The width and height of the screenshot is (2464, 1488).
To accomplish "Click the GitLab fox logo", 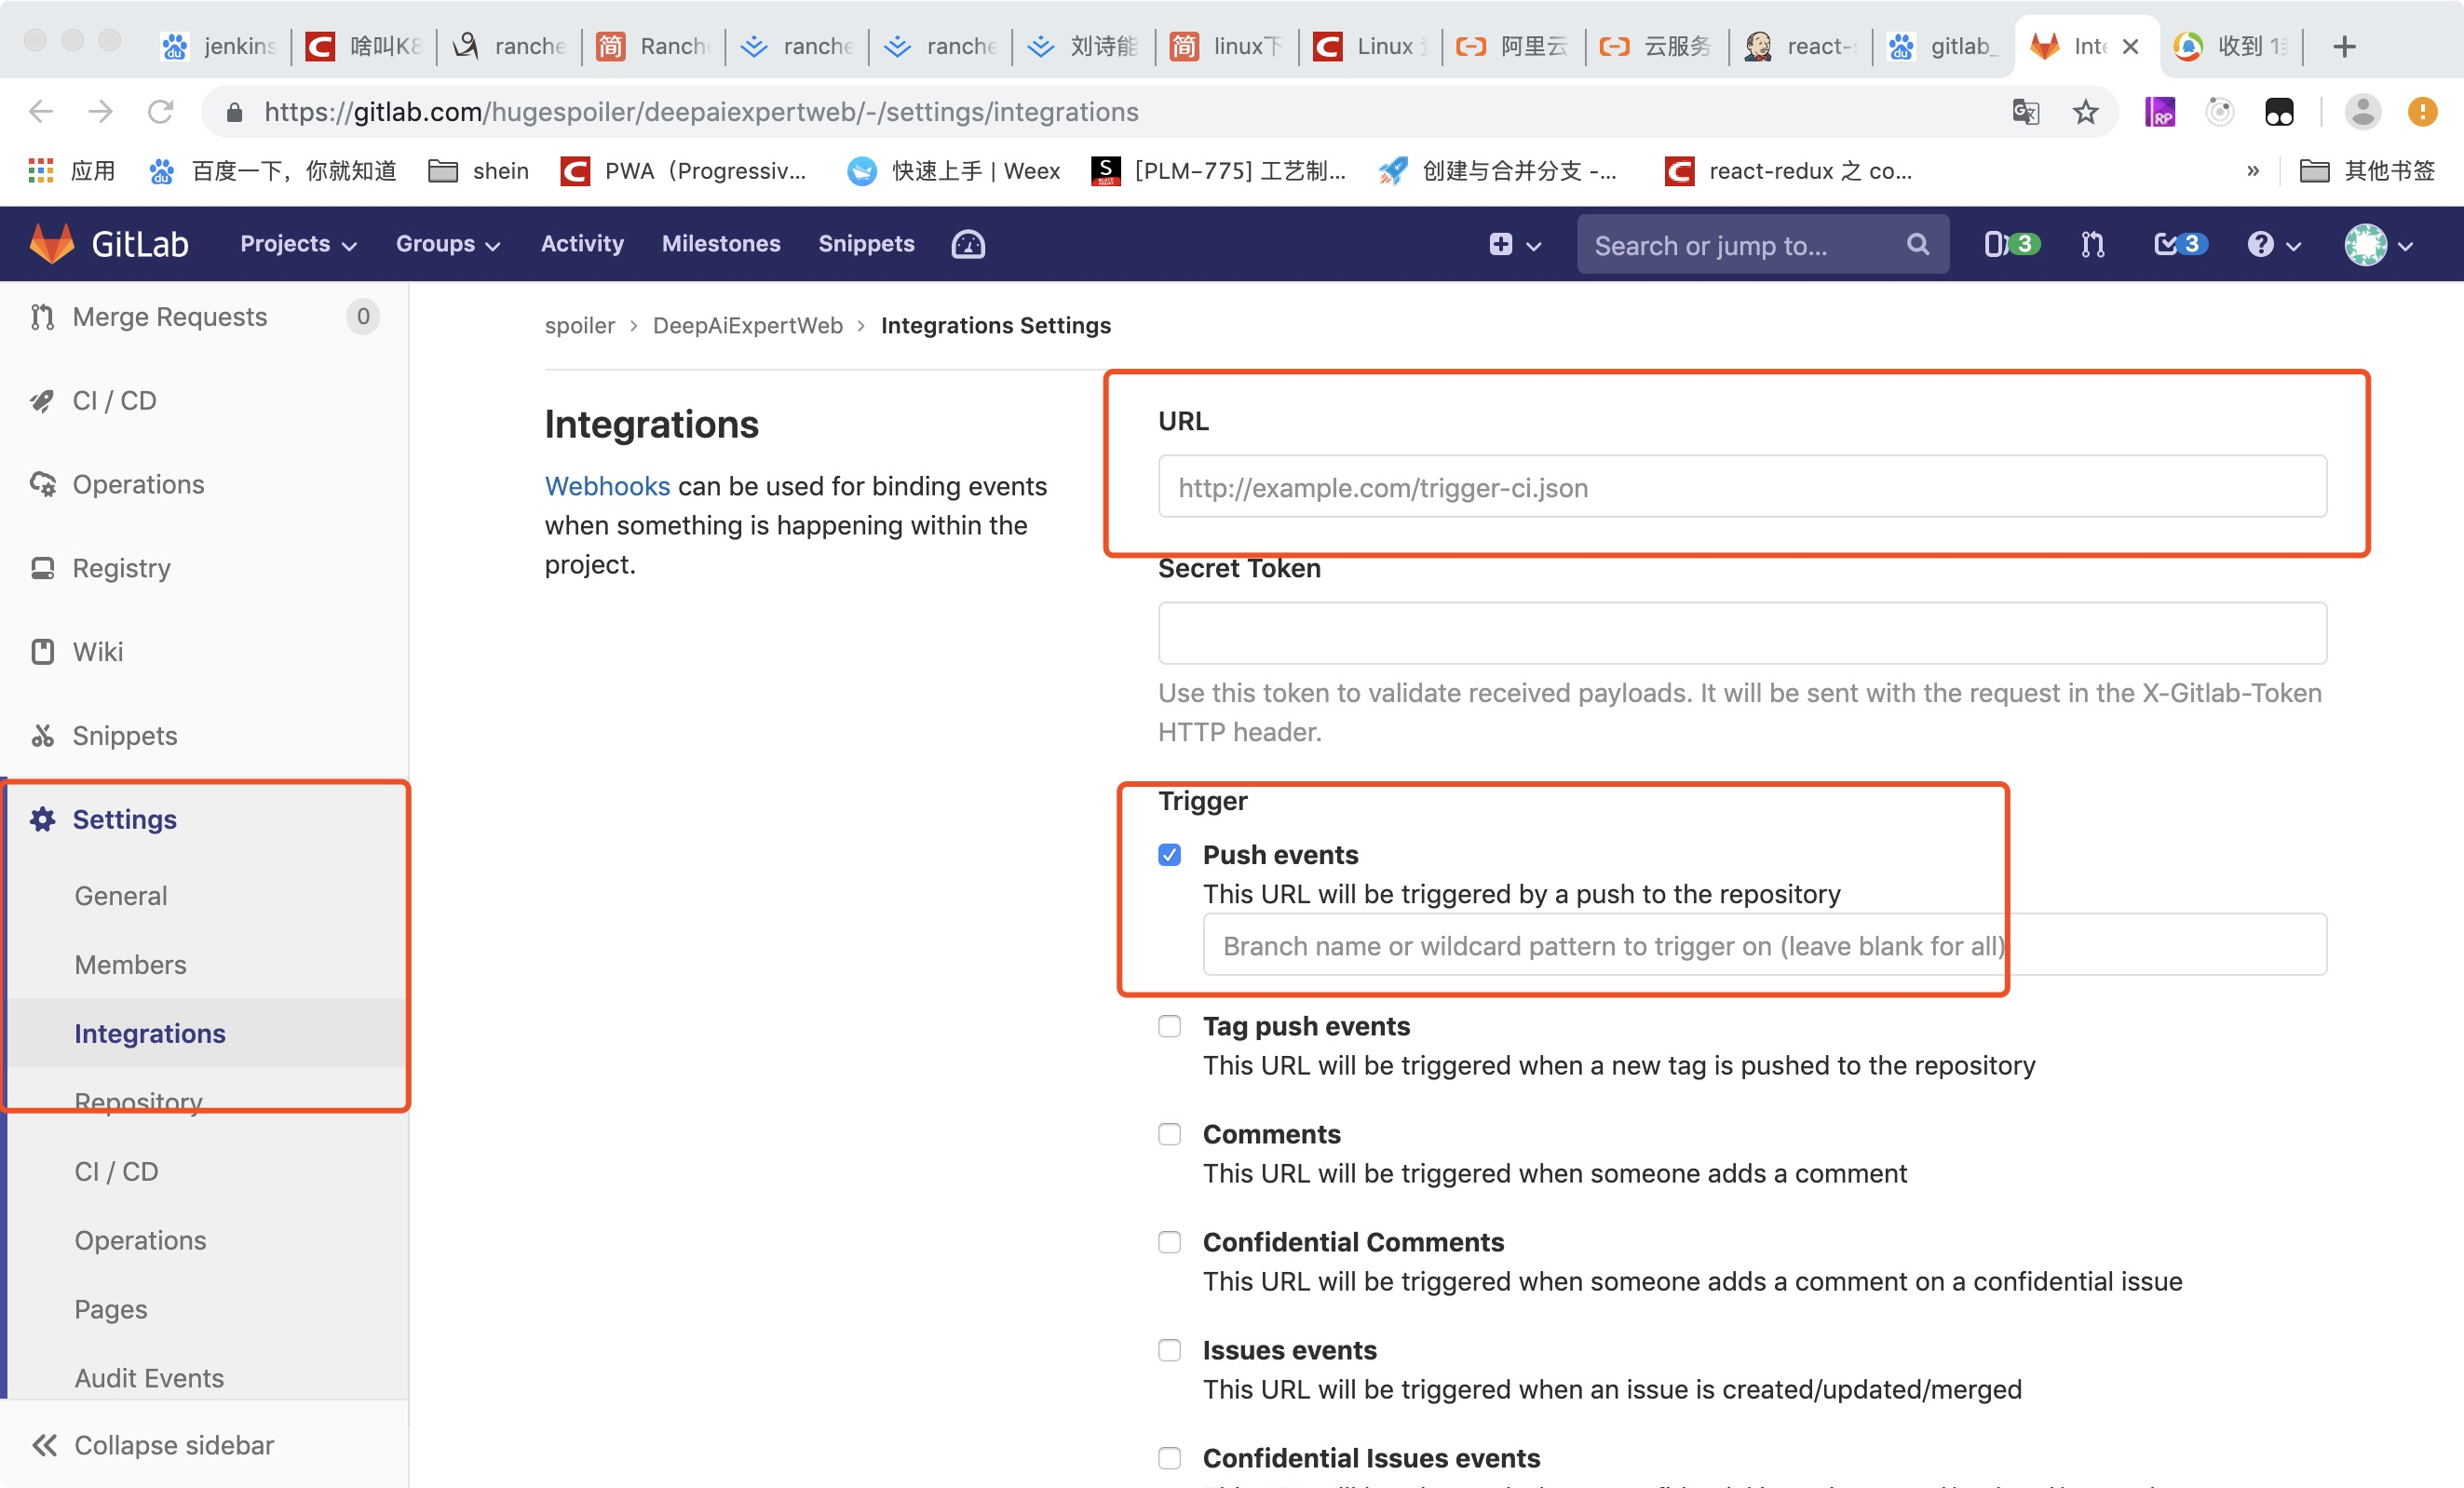I will pos(52,244).
